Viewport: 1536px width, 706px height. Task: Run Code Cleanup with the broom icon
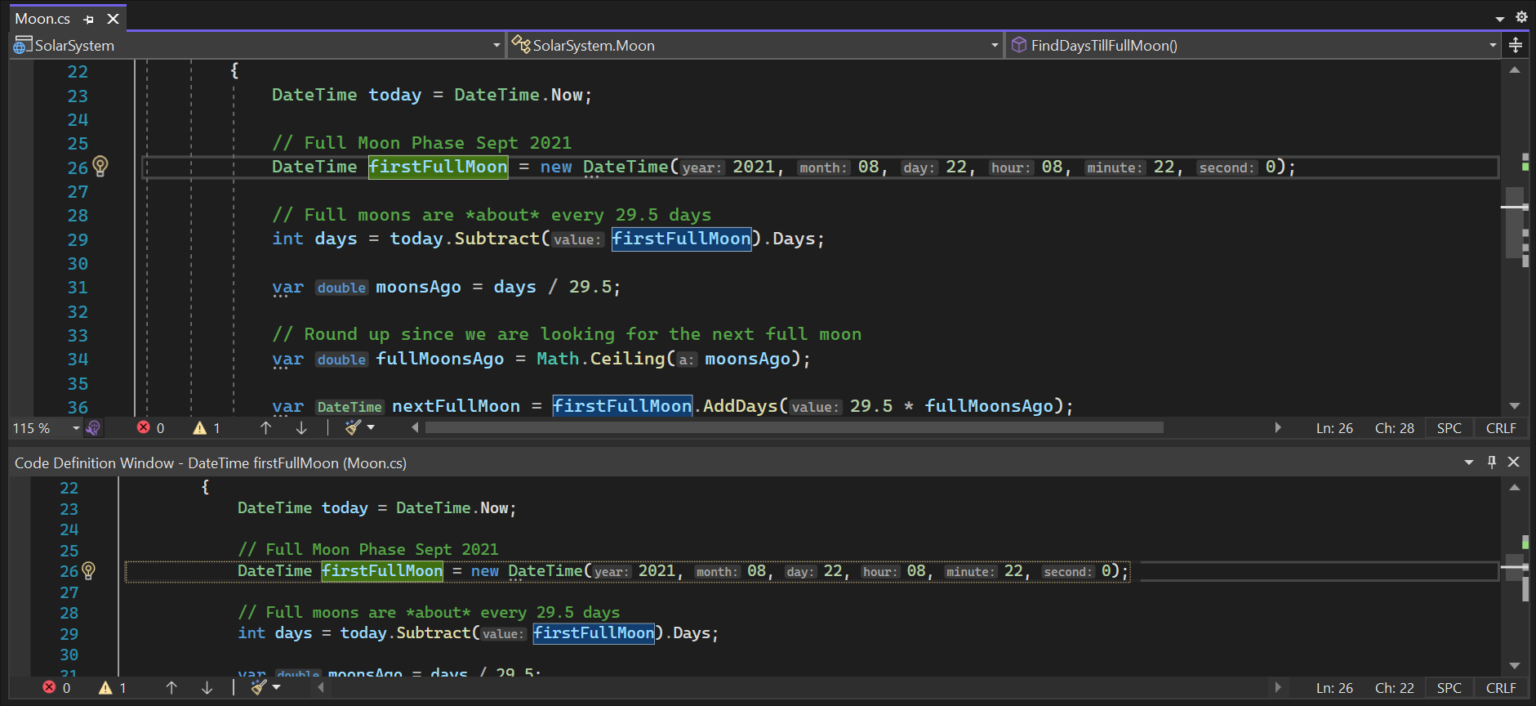pyautogui.click(x=352, y=427)
